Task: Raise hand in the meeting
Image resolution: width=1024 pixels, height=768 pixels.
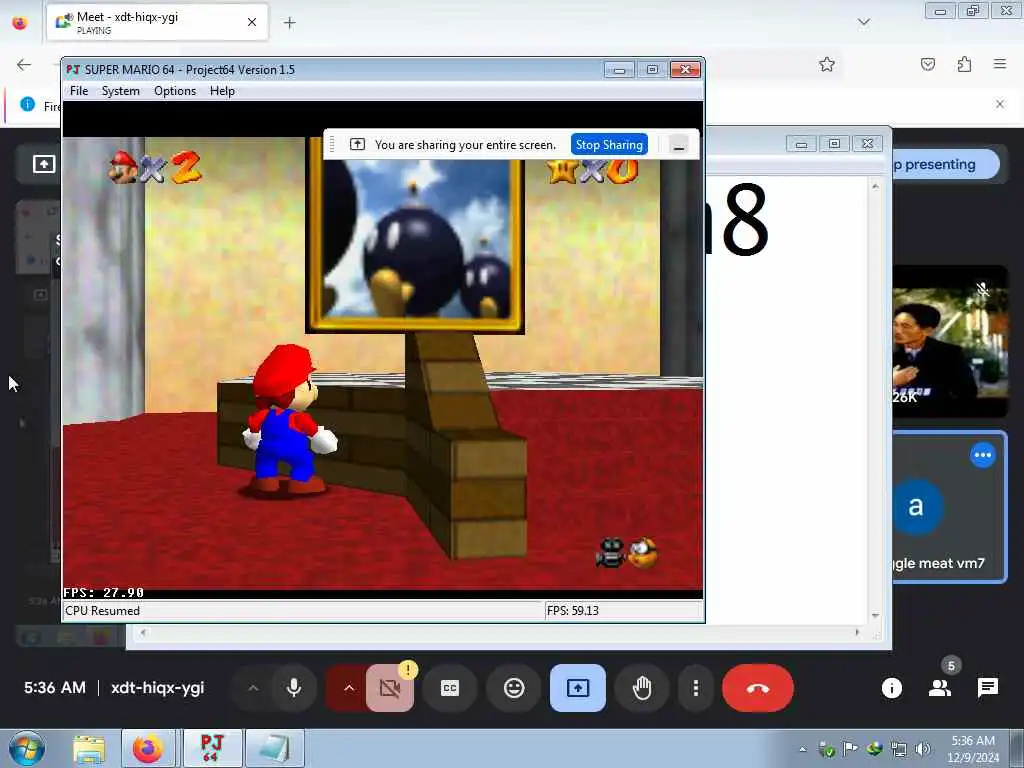Action: [641, 688]
